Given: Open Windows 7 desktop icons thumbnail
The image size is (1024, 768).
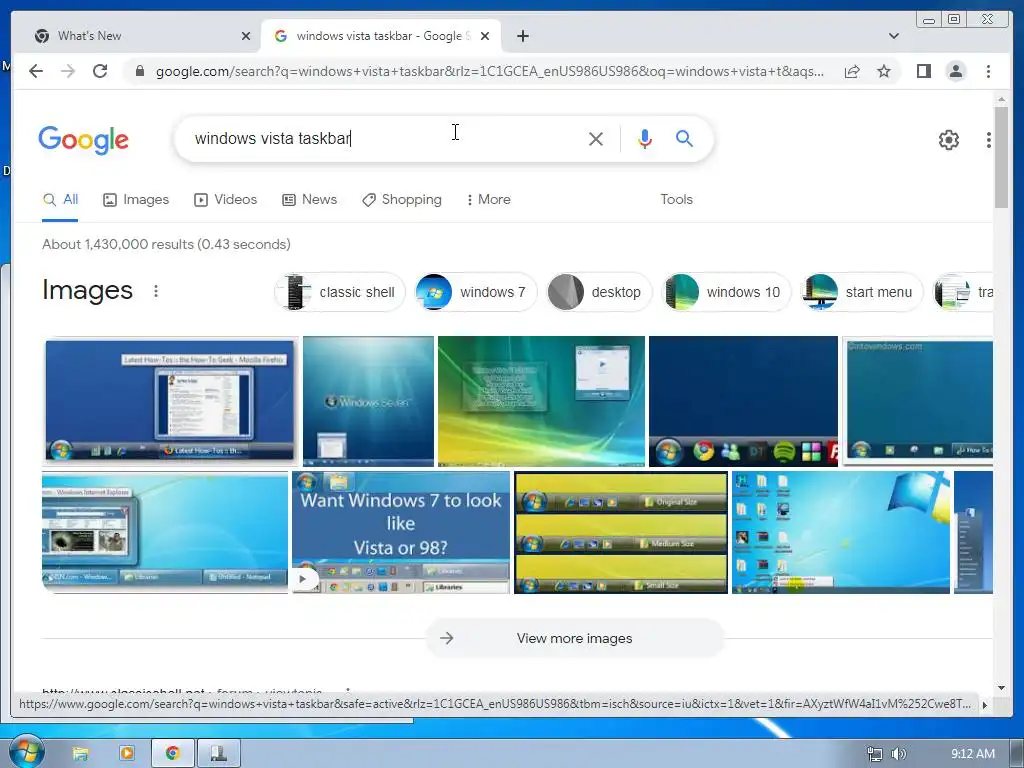Looking at the screenshot, I should tap(841, 532).
